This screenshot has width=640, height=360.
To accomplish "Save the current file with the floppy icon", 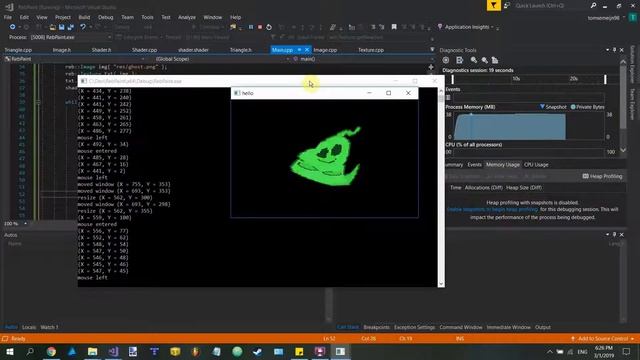I will tap(62, 27).
